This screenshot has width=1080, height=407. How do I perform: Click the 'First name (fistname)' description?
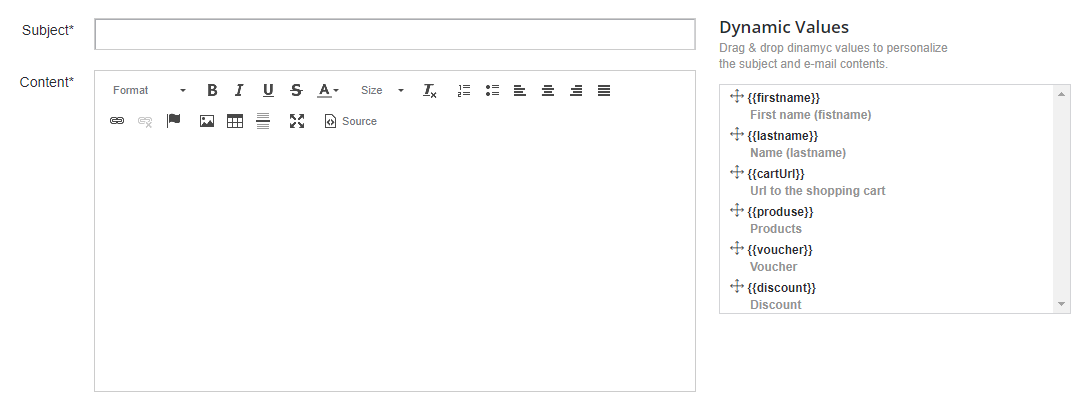[x=811, y=115]
